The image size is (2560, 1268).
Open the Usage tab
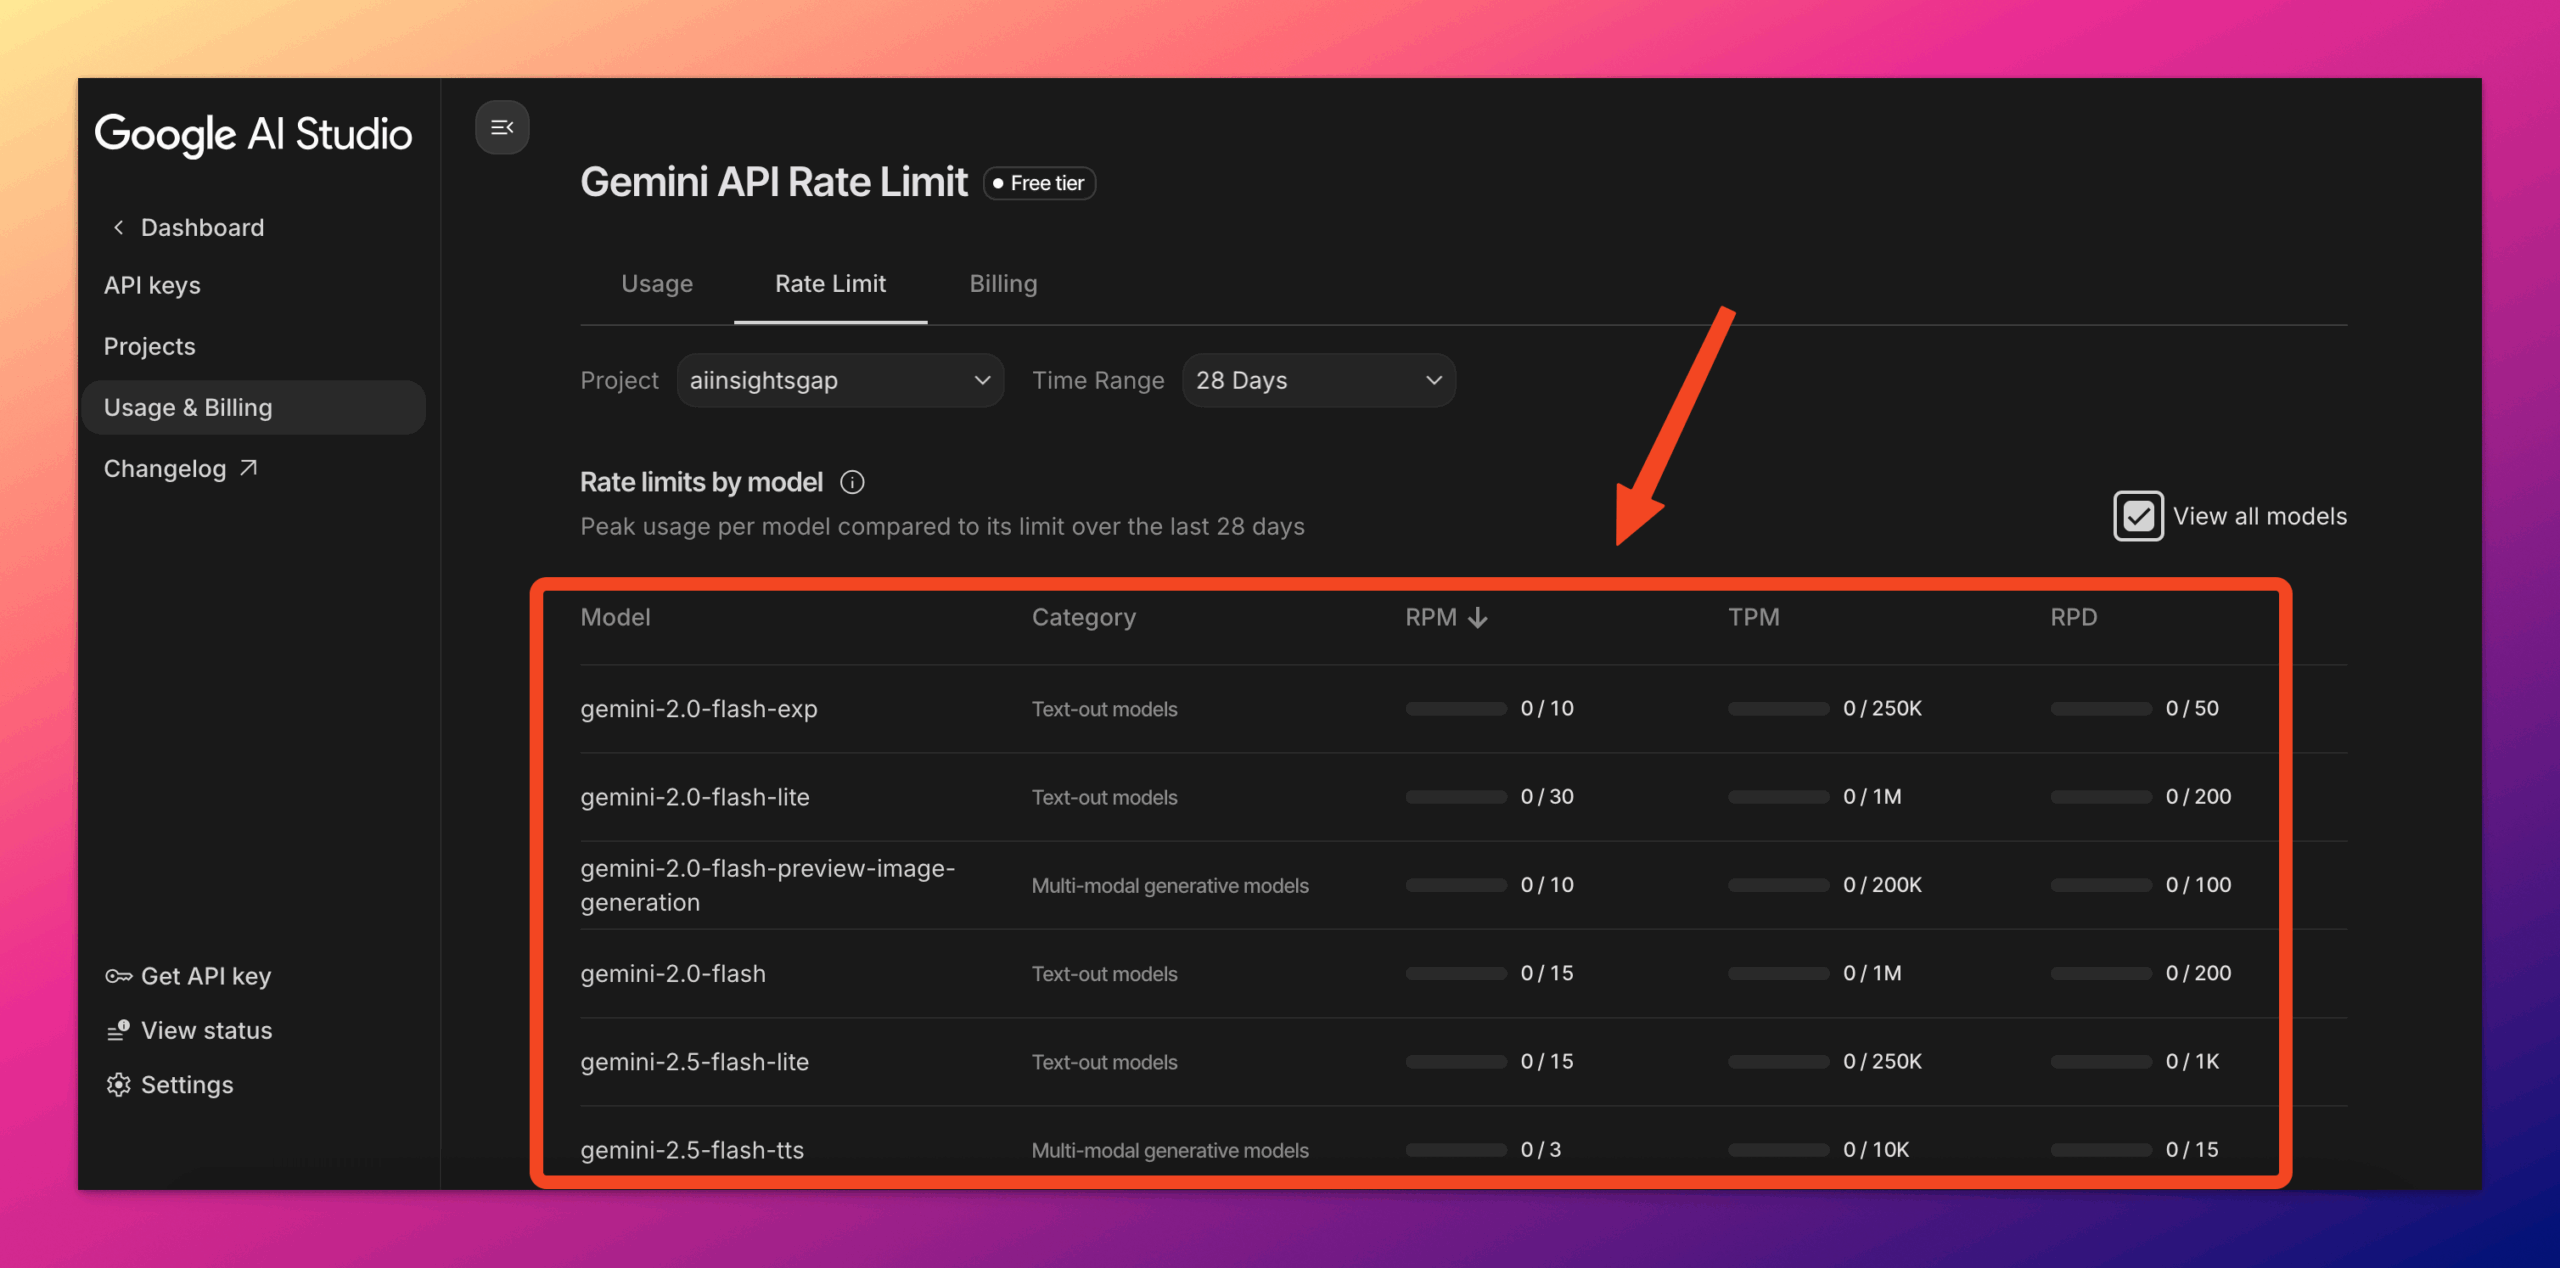657,284
